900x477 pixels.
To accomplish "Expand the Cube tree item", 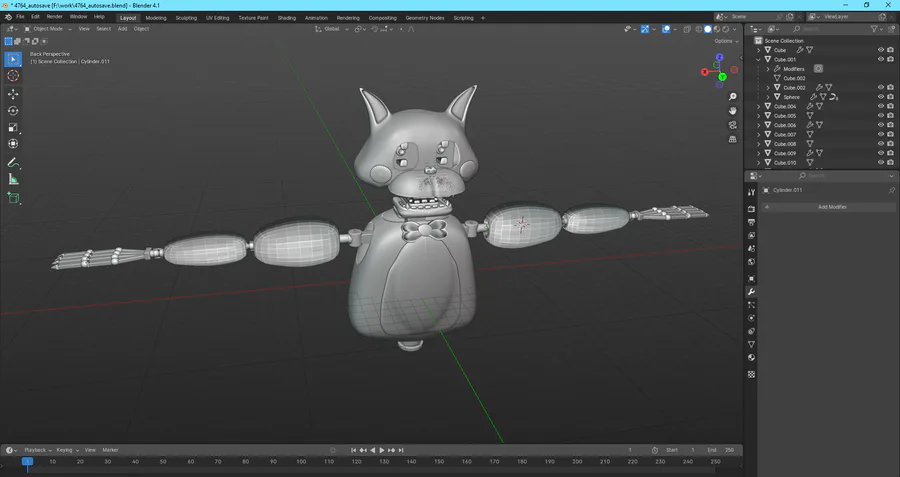I will pyautogui.click(x=759, y=50).
